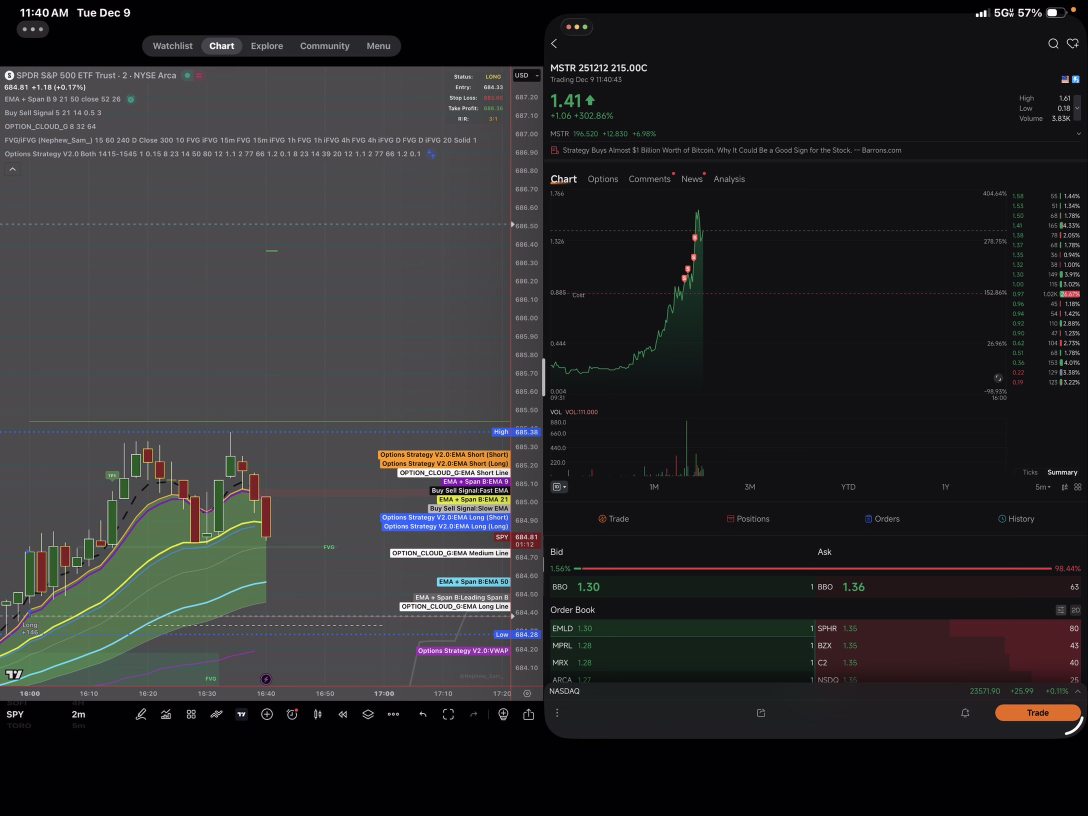The image size is (1088, 816).
Task: Toggle fullscreen mode icon in TradingView
Action: (x=448, y=714)
